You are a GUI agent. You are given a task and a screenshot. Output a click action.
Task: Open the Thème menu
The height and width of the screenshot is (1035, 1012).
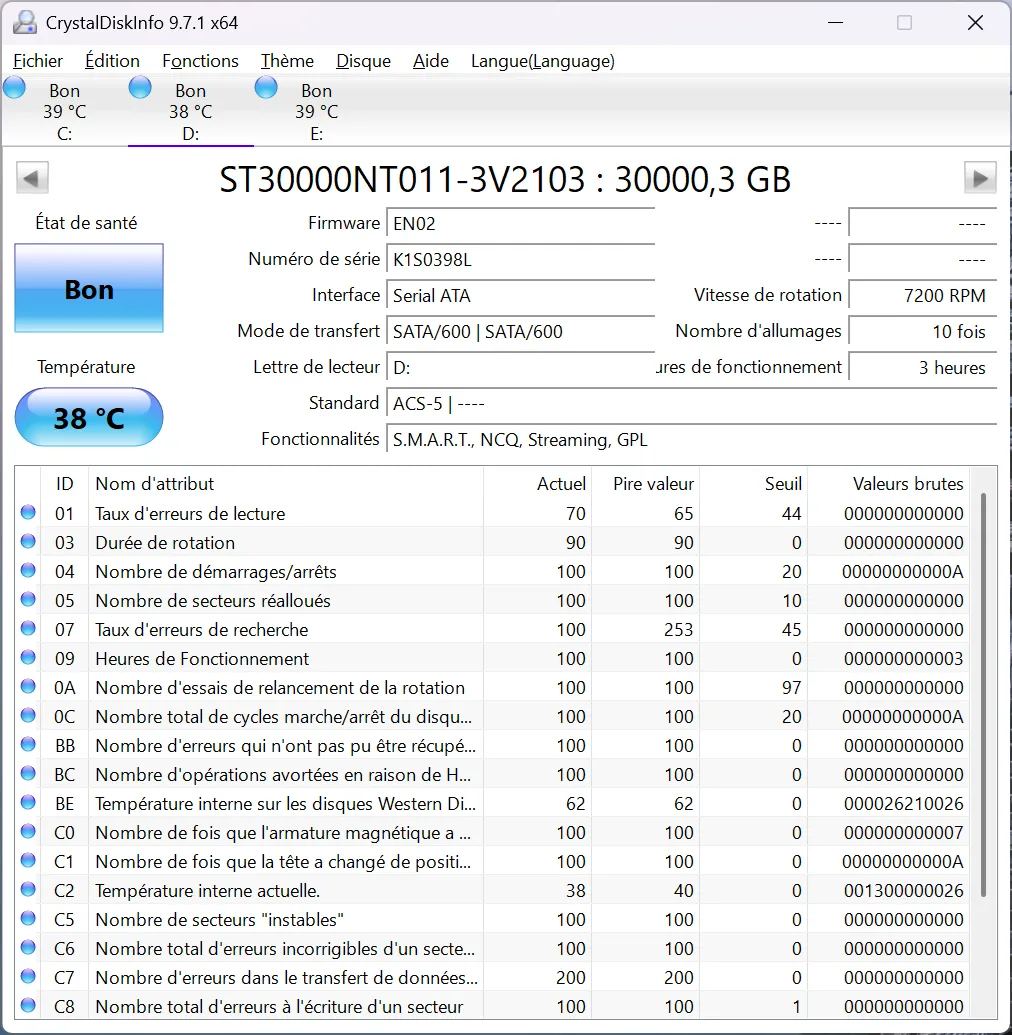pos(287,61)
